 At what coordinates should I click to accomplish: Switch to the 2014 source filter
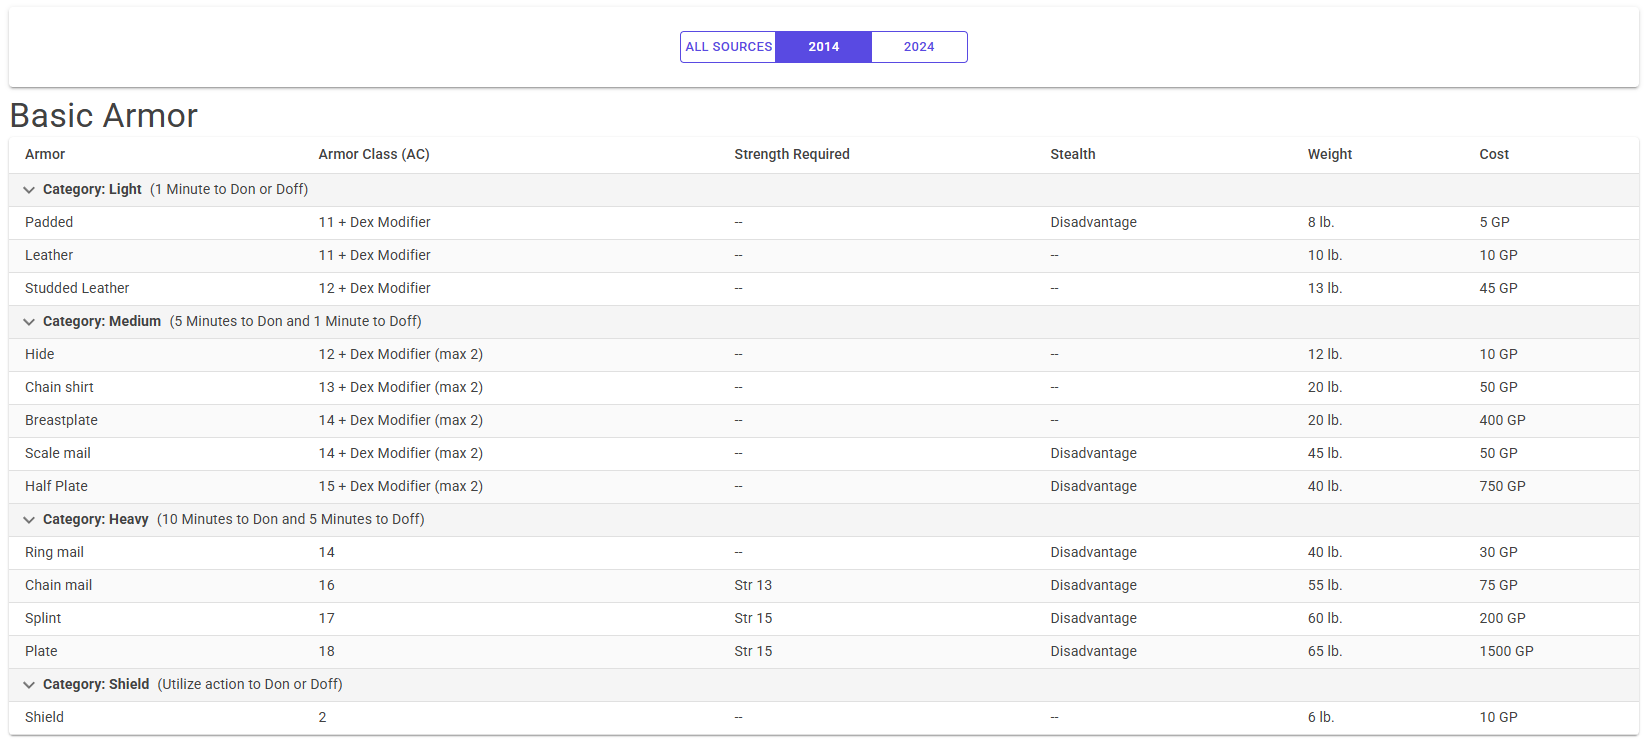pos(824,47)
